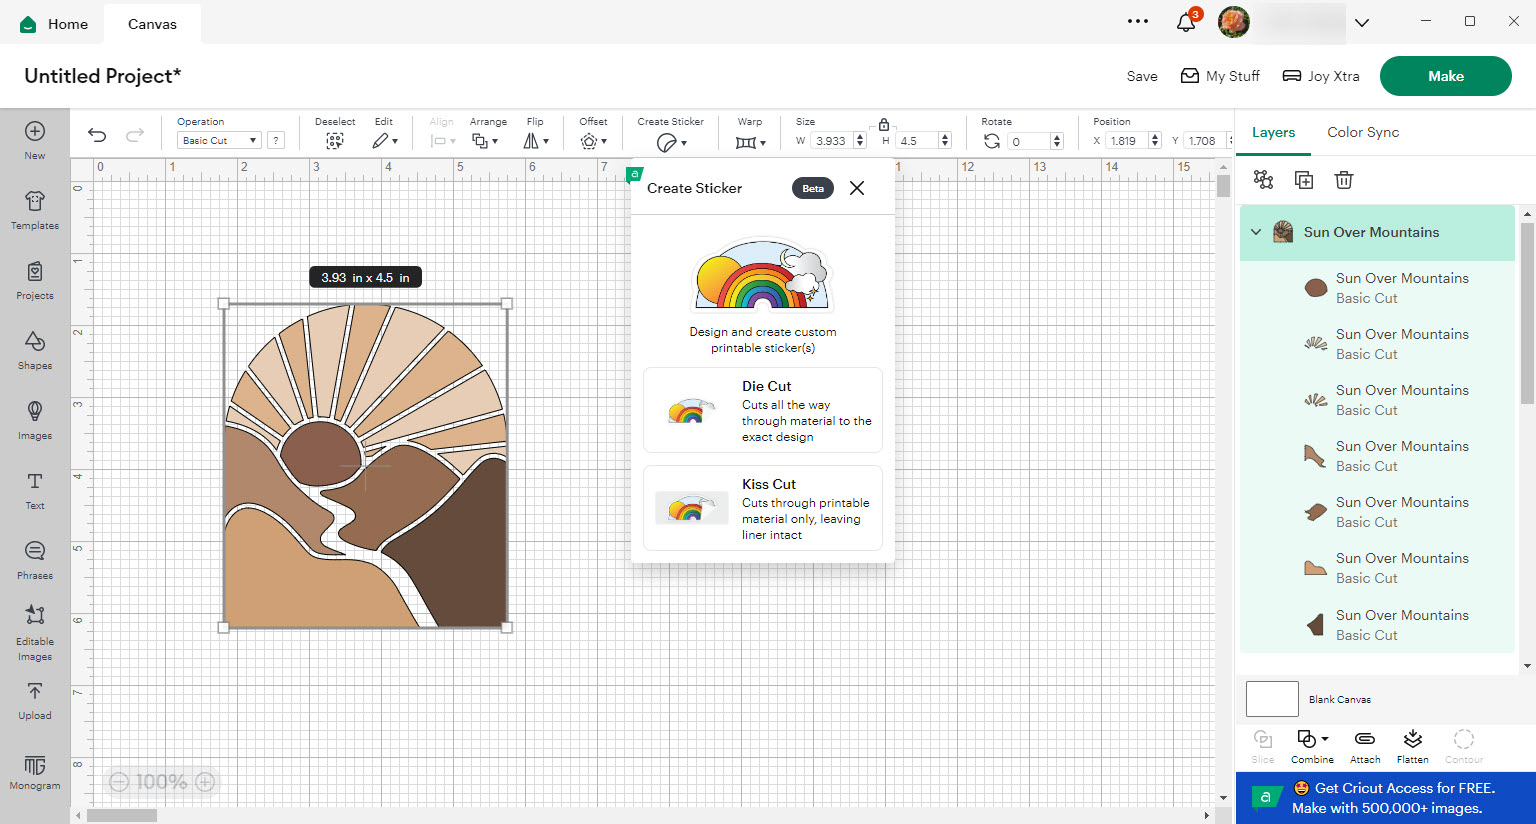Choose the Die Cut sticker option

762,410
